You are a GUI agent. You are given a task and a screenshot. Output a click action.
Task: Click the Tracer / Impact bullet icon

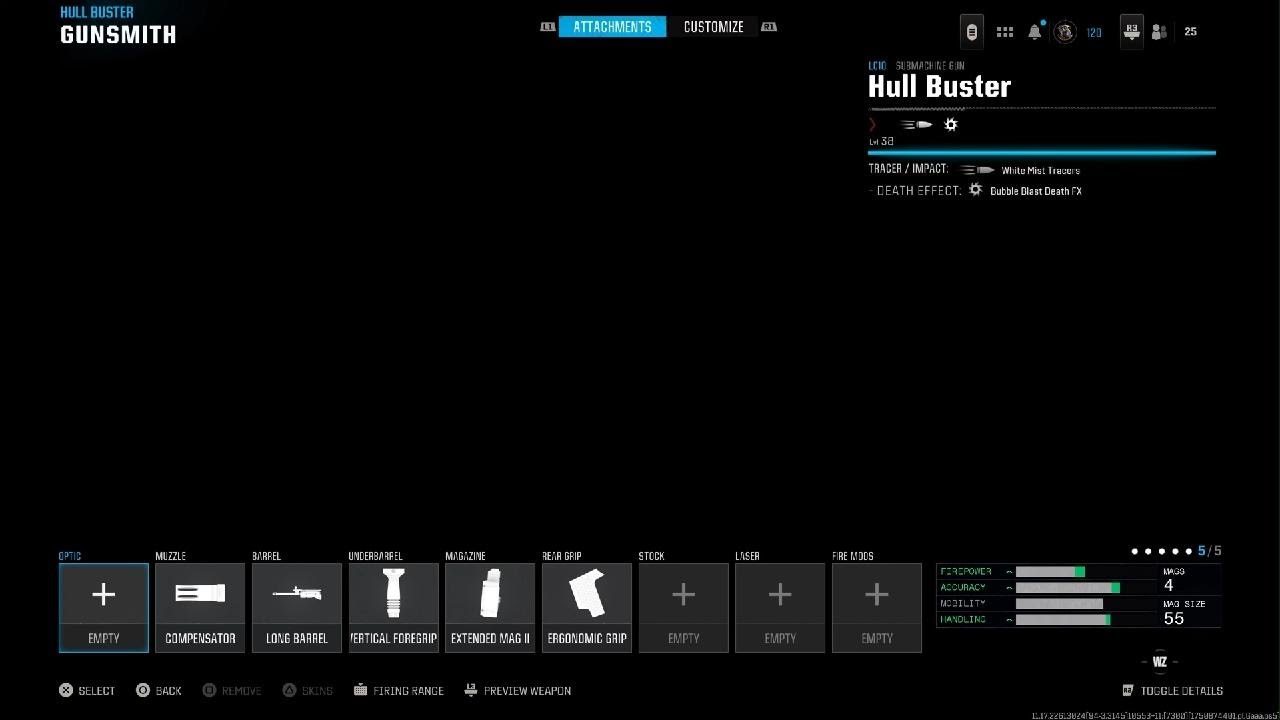click(977, 170)
